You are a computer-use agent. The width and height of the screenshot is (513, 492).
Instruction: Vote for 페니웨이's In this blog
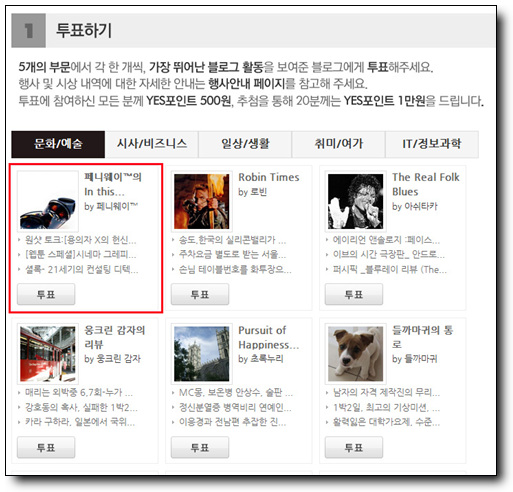click(46, 294)
